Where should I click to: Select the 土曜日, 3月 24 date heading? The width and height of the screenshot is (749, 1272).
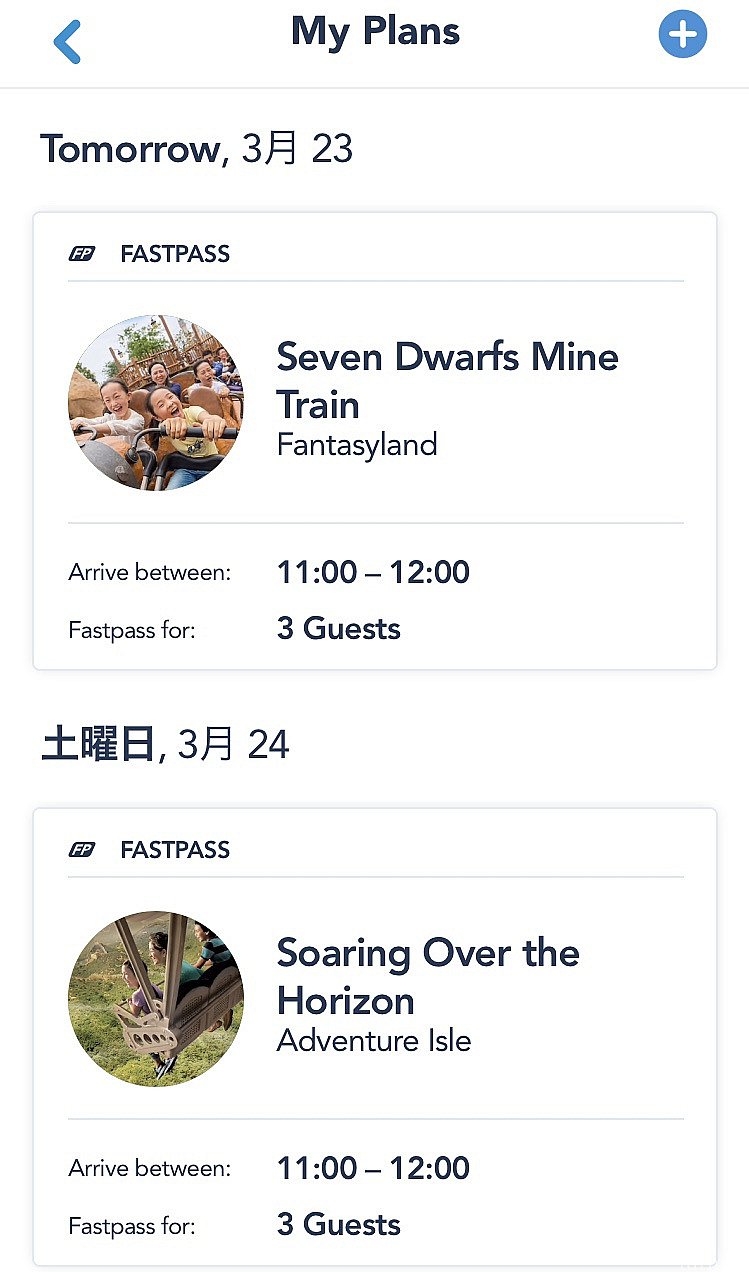coord(165,745)
